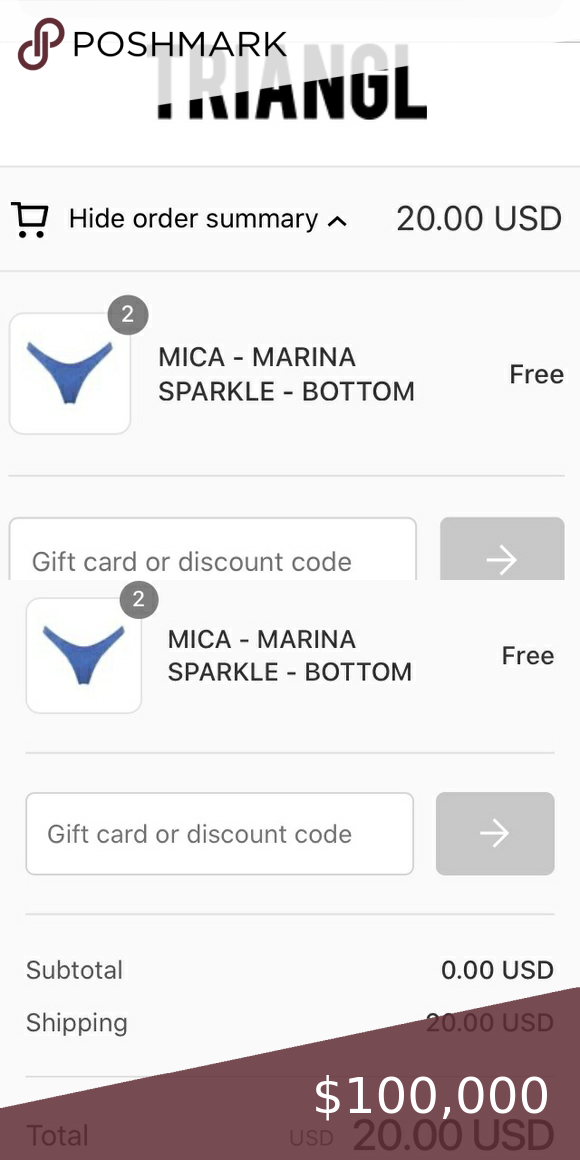The height and width of the screenshot is (1160, 580).
Task: Select the second MICA - MARINA SPARKLE - BOTTOM title
Action: (290, 655)
